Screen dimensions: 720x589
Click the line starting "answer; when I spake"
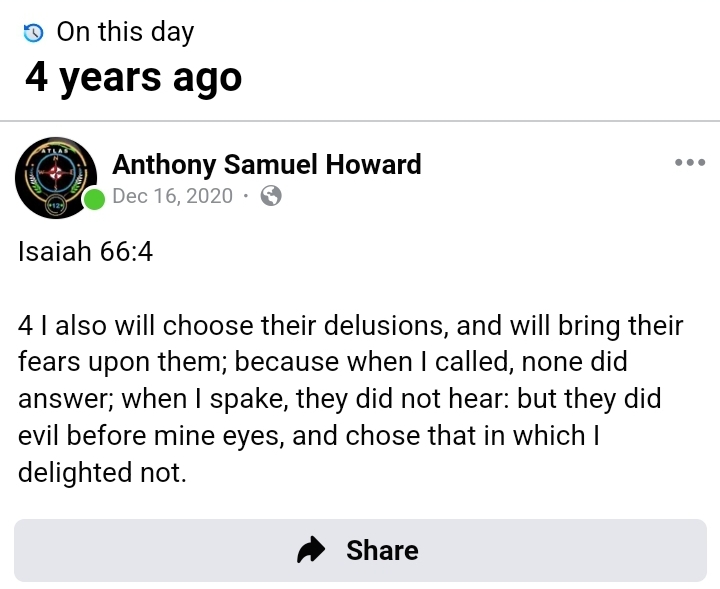coord(340,398)
